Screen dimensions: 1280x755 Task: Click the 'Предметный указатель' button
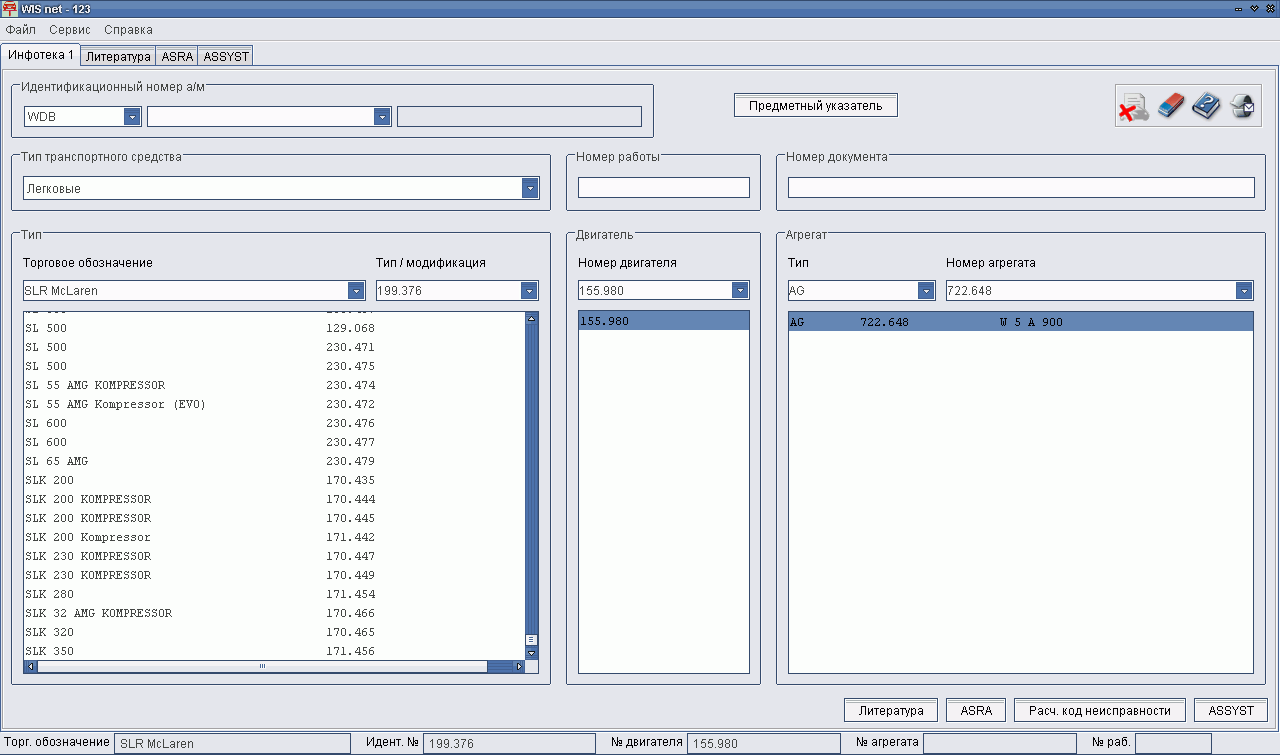(x=815, y=105)
